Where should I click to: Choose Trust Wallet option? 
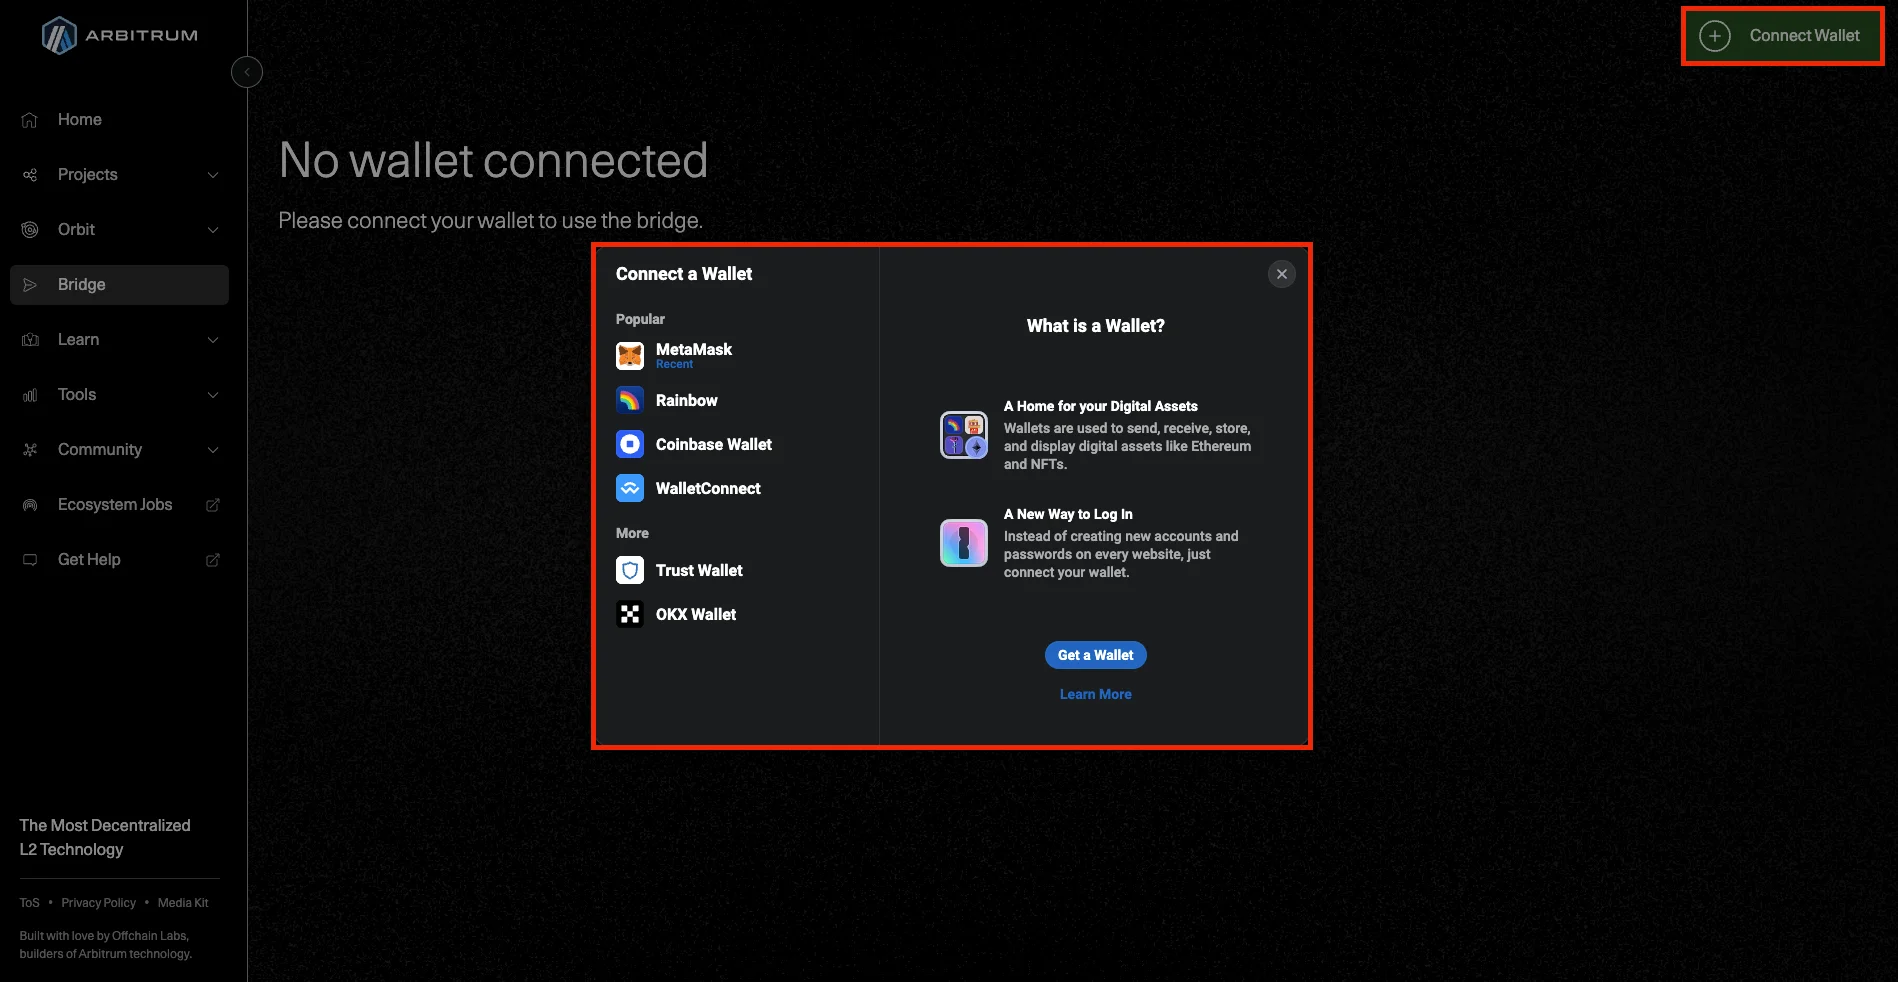737,570
